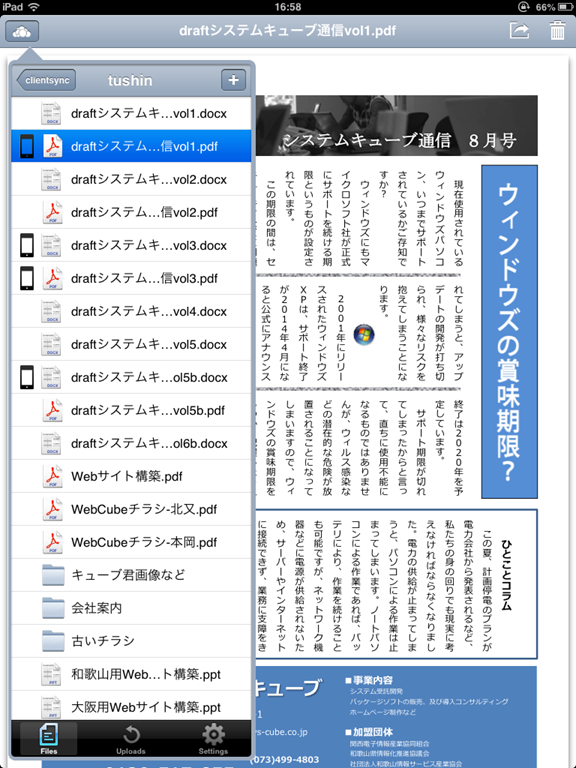Screen dimensions: 576x768
Task: Open the Settings tab with the gear icon
Action: [x=213, y=740]
